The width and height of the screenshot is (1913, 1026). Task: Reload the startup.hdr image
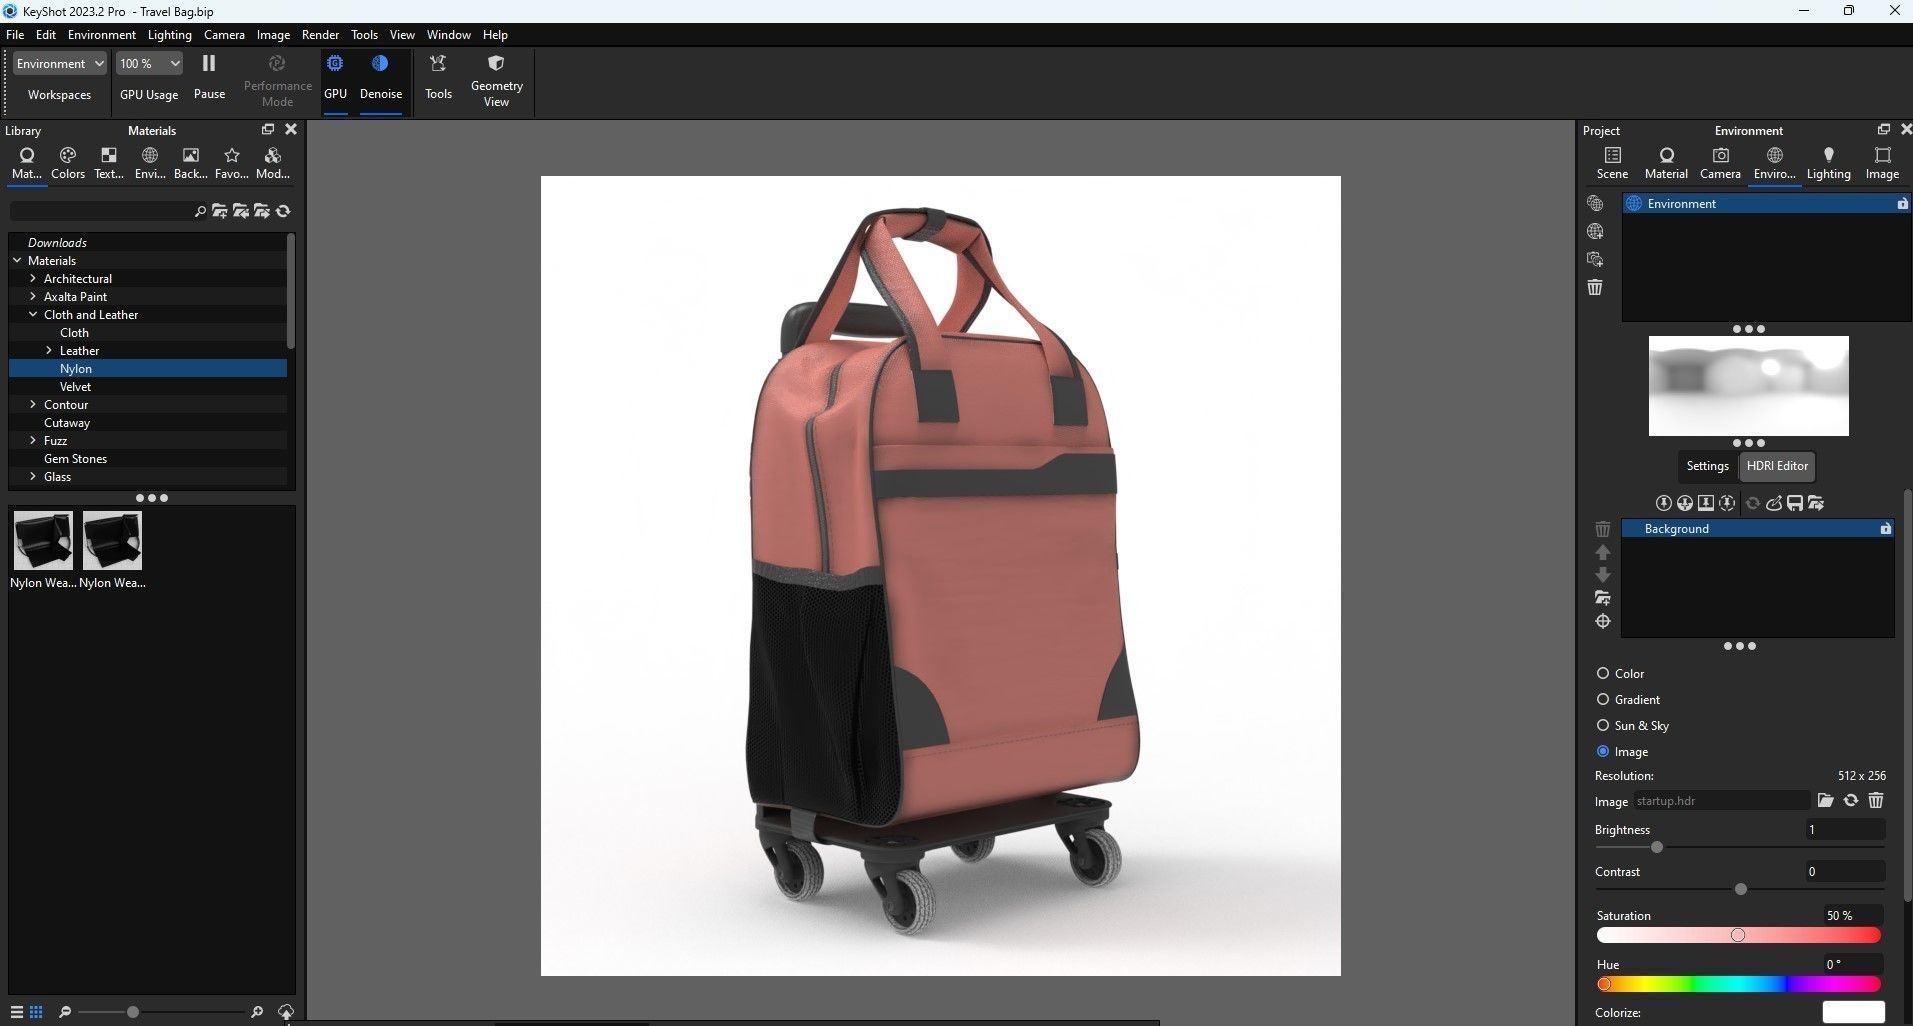1851,800
